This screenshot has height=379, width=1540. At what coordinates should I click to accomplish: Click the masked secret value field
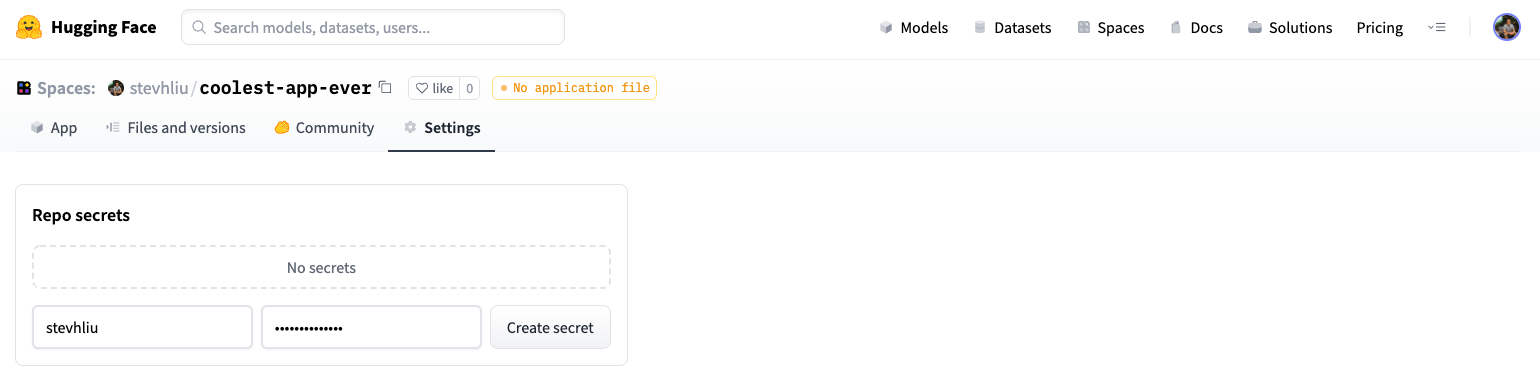point(371,327)
